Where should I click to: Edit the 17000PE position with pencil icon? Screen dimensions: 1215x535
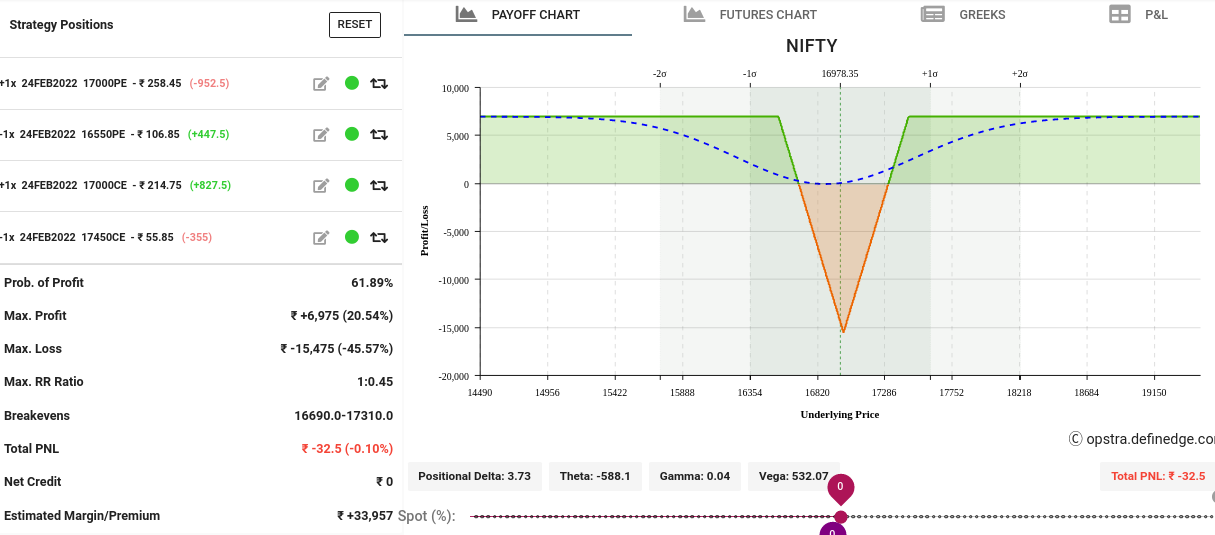(321, 84)
